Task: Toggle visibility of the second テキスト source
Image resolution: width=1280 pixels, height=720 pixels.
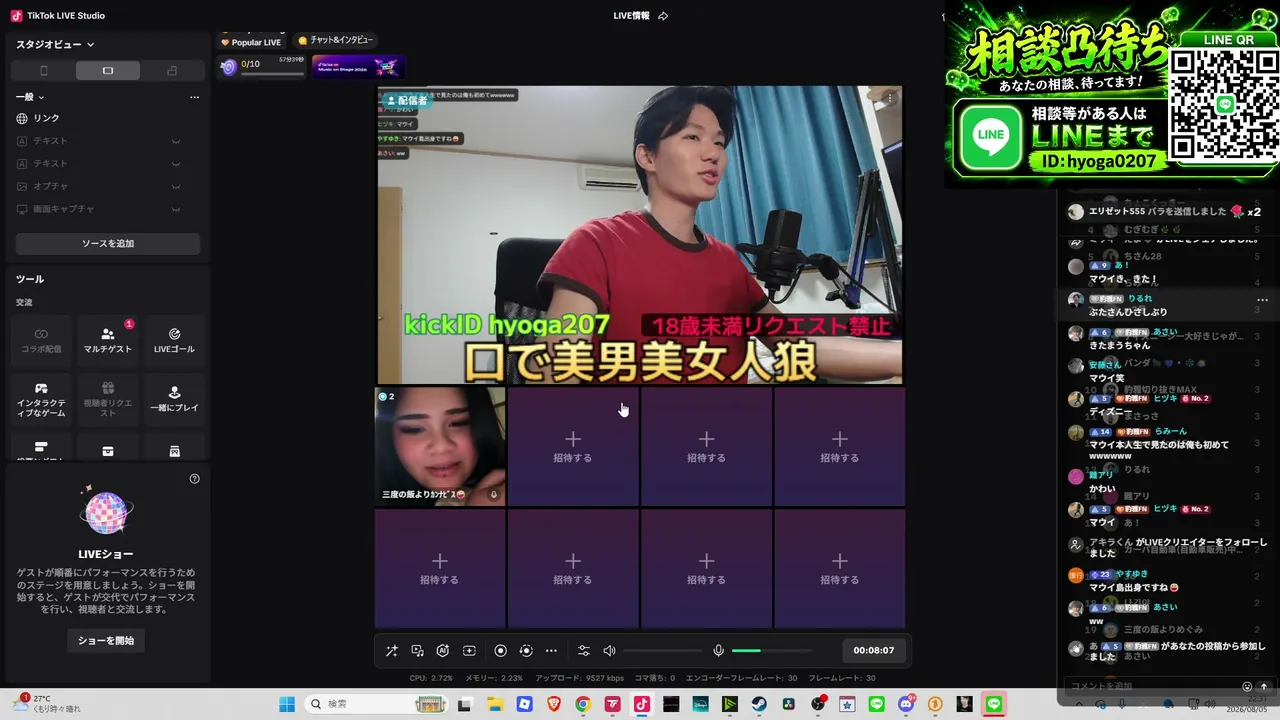Action: coord(176,164)
